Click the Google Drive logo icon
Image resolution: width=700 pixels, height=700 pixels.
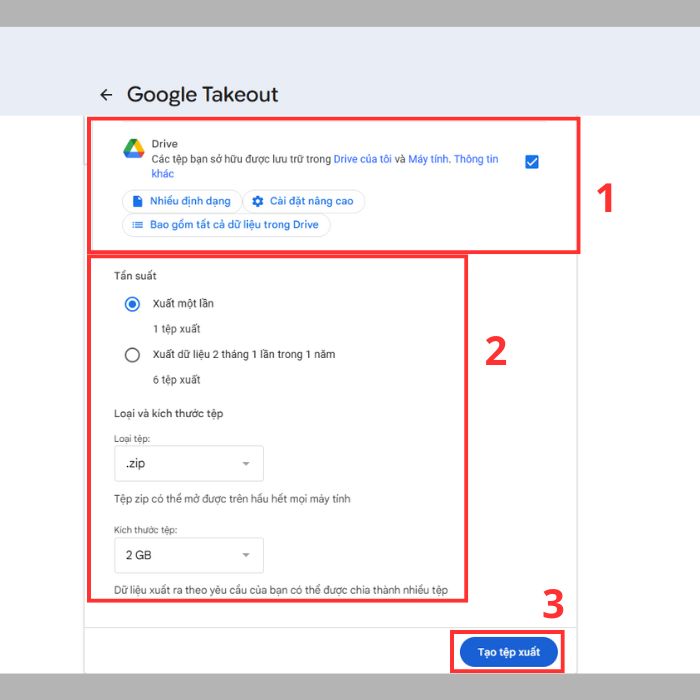click(133, 149)
